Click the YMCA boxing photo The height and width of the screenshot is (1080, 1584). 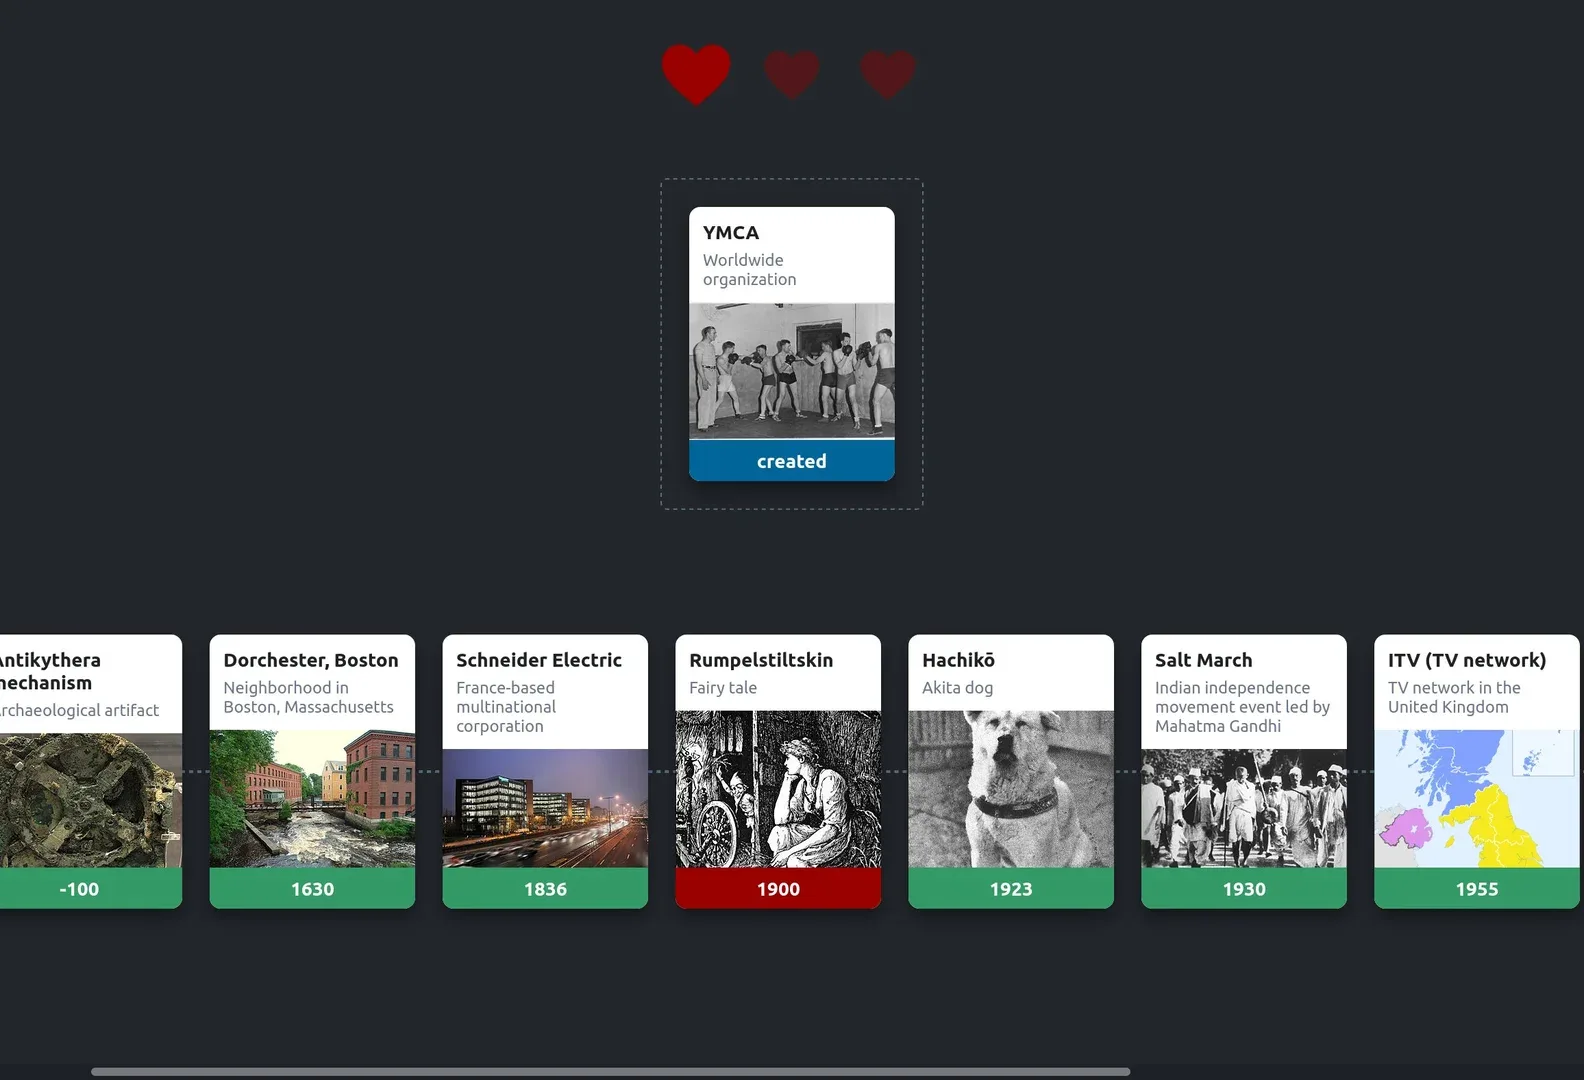[x=792, y=370]
